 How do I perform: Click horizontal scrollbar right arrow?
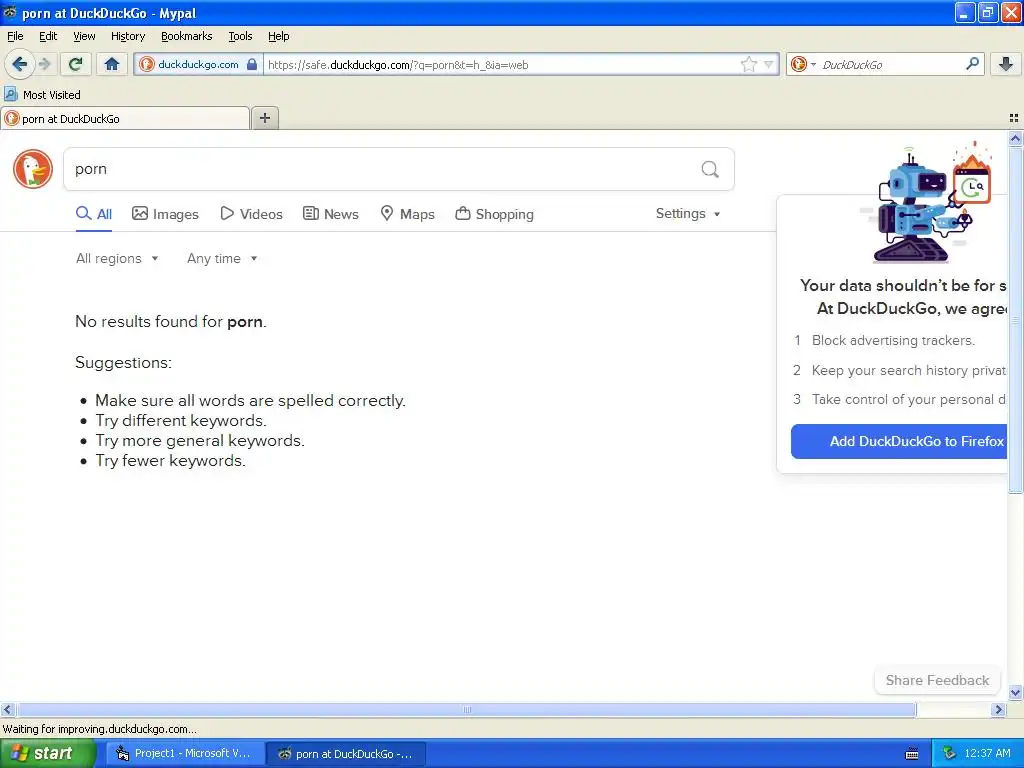click(998, 709)
